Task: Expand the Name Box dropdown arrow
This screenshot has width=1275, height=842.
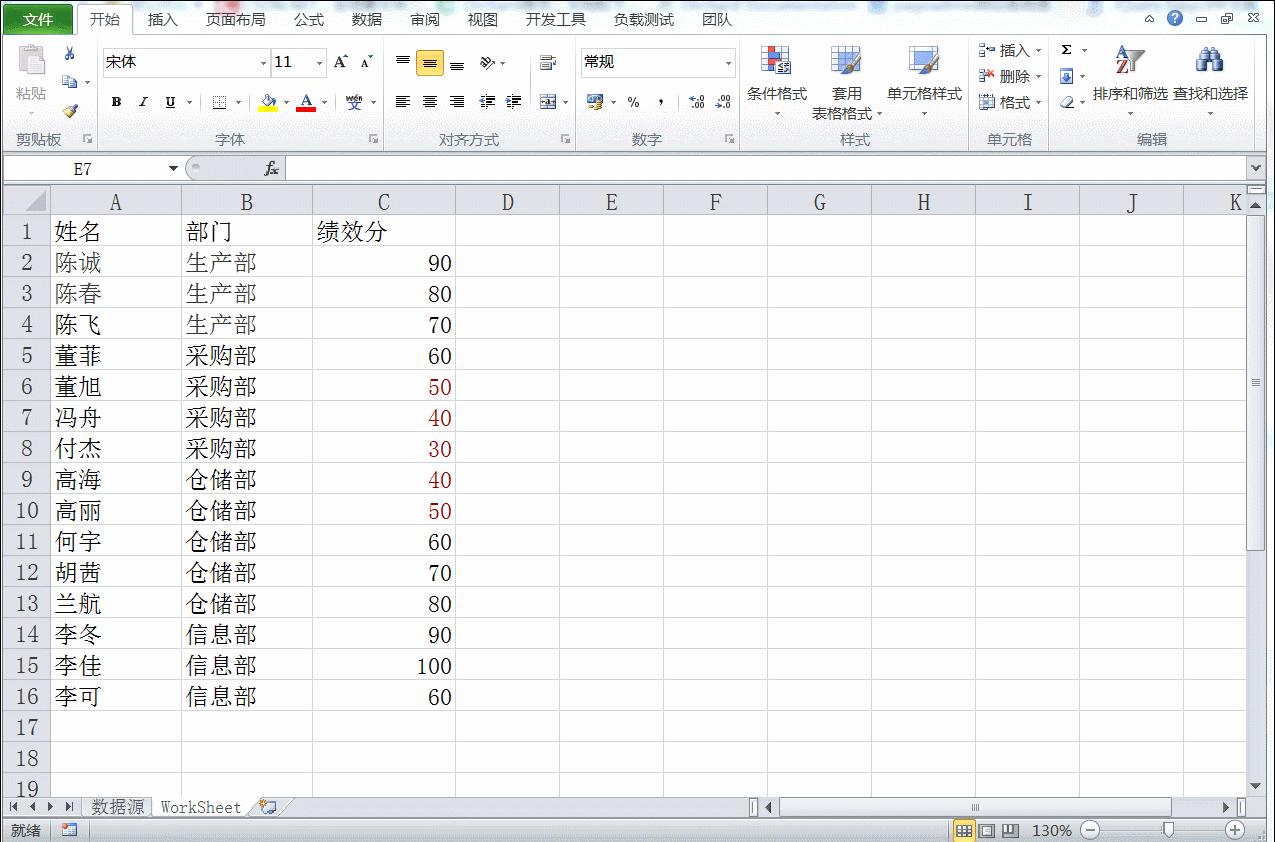Action: point(173,169)
